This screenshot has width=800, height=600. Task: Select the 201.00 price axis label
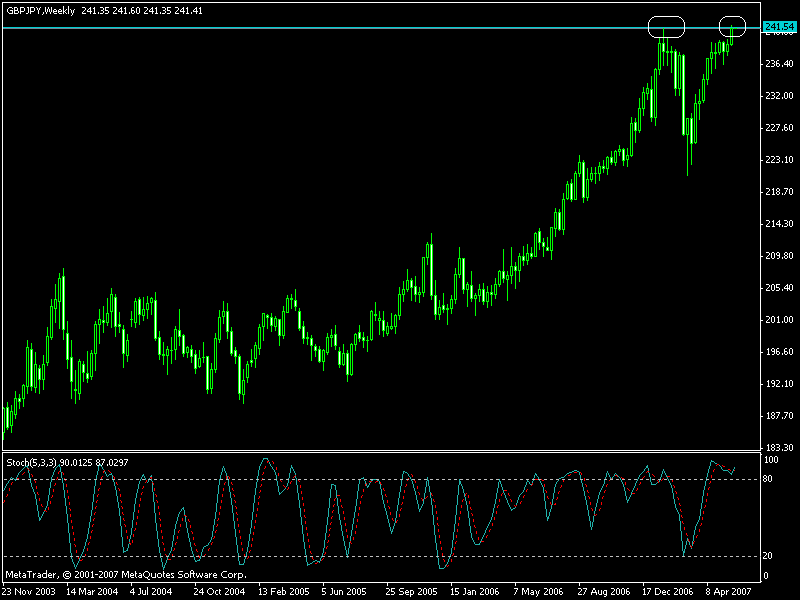coord(778,320)
